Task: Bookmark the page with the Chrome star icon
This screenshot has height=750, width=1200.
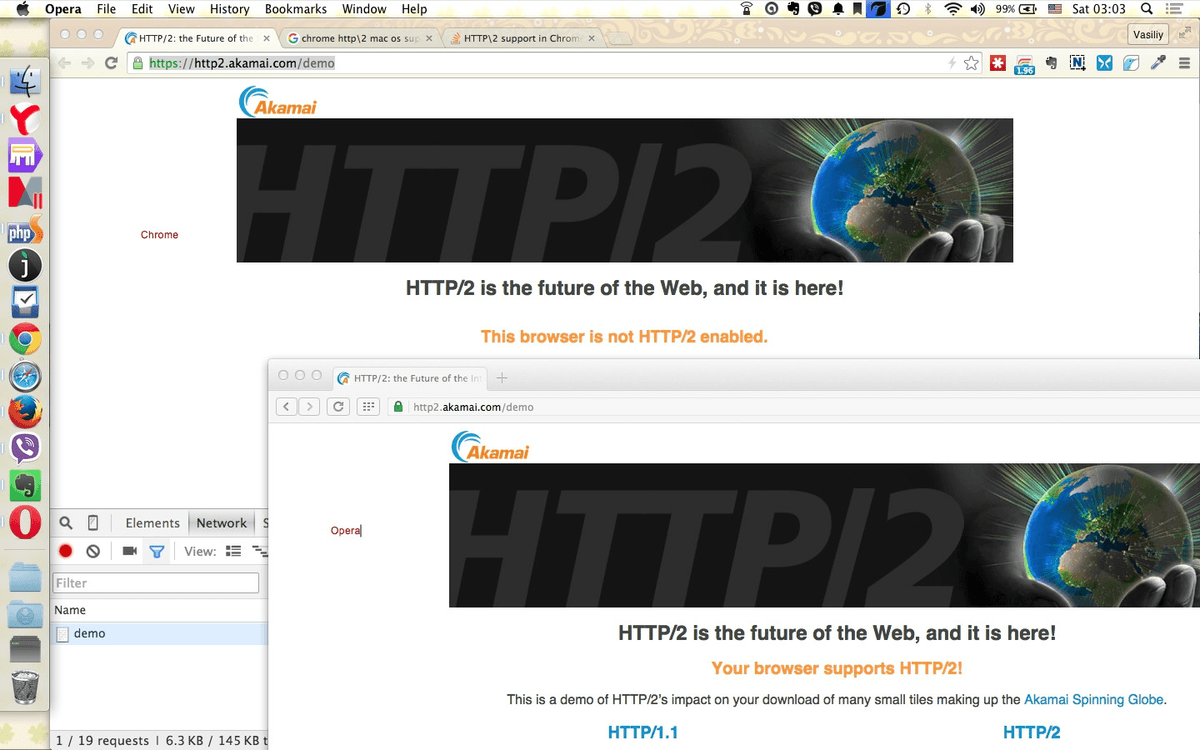Action: [x=971, y=63]
